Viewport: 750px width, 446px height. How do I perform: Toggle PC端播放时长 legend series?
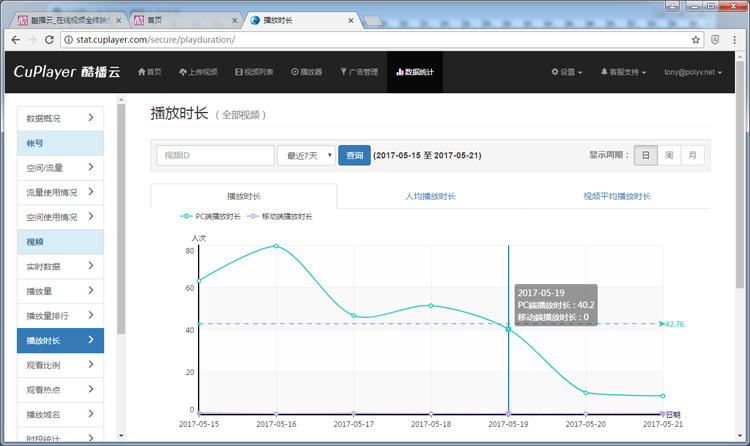211,216
